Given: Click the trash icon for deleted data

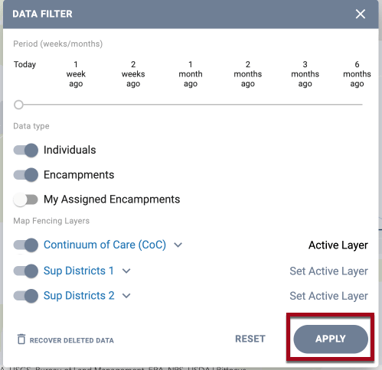Looking at the screenshot, I should [21, 339].
